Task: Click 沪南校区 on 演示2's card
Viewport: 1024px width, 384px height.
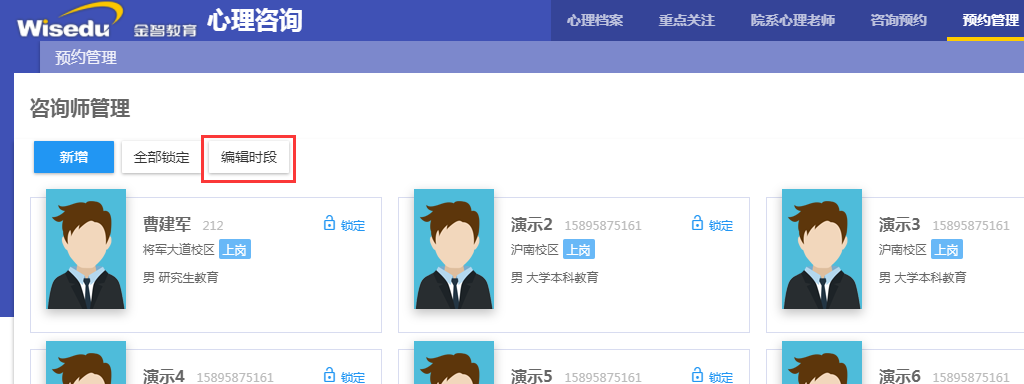Action: tap(534, 249)
